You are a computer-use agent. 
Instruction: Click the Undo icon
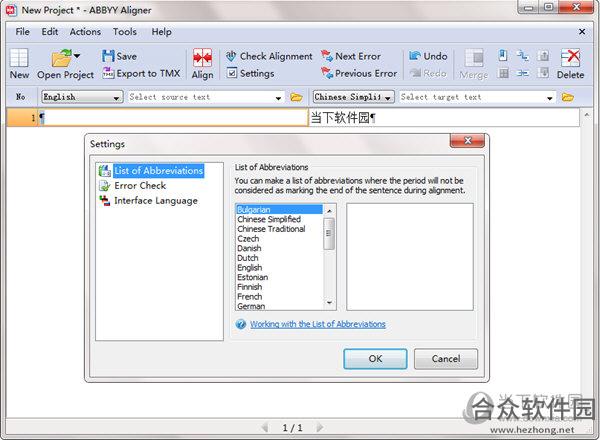pyautogui.click(x=414, y=56)
